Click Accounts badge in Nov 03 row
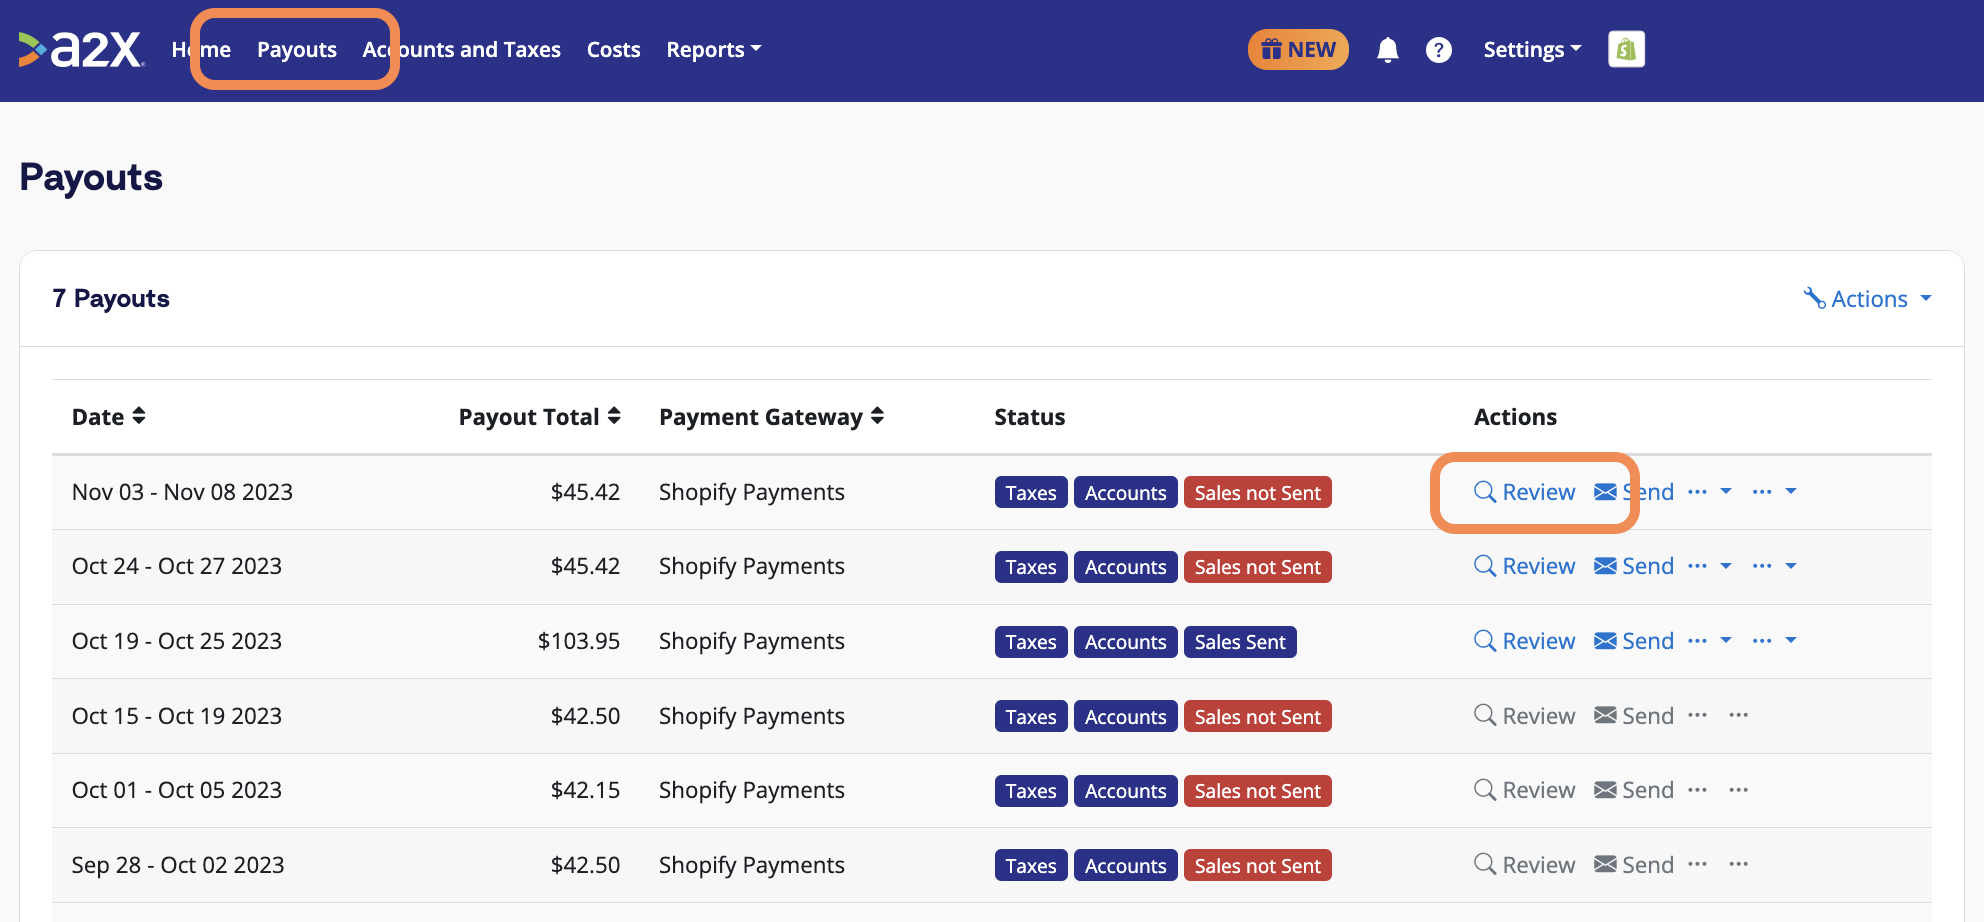The height and width of the screenshot is (922, 1984). coord(1125,492)
